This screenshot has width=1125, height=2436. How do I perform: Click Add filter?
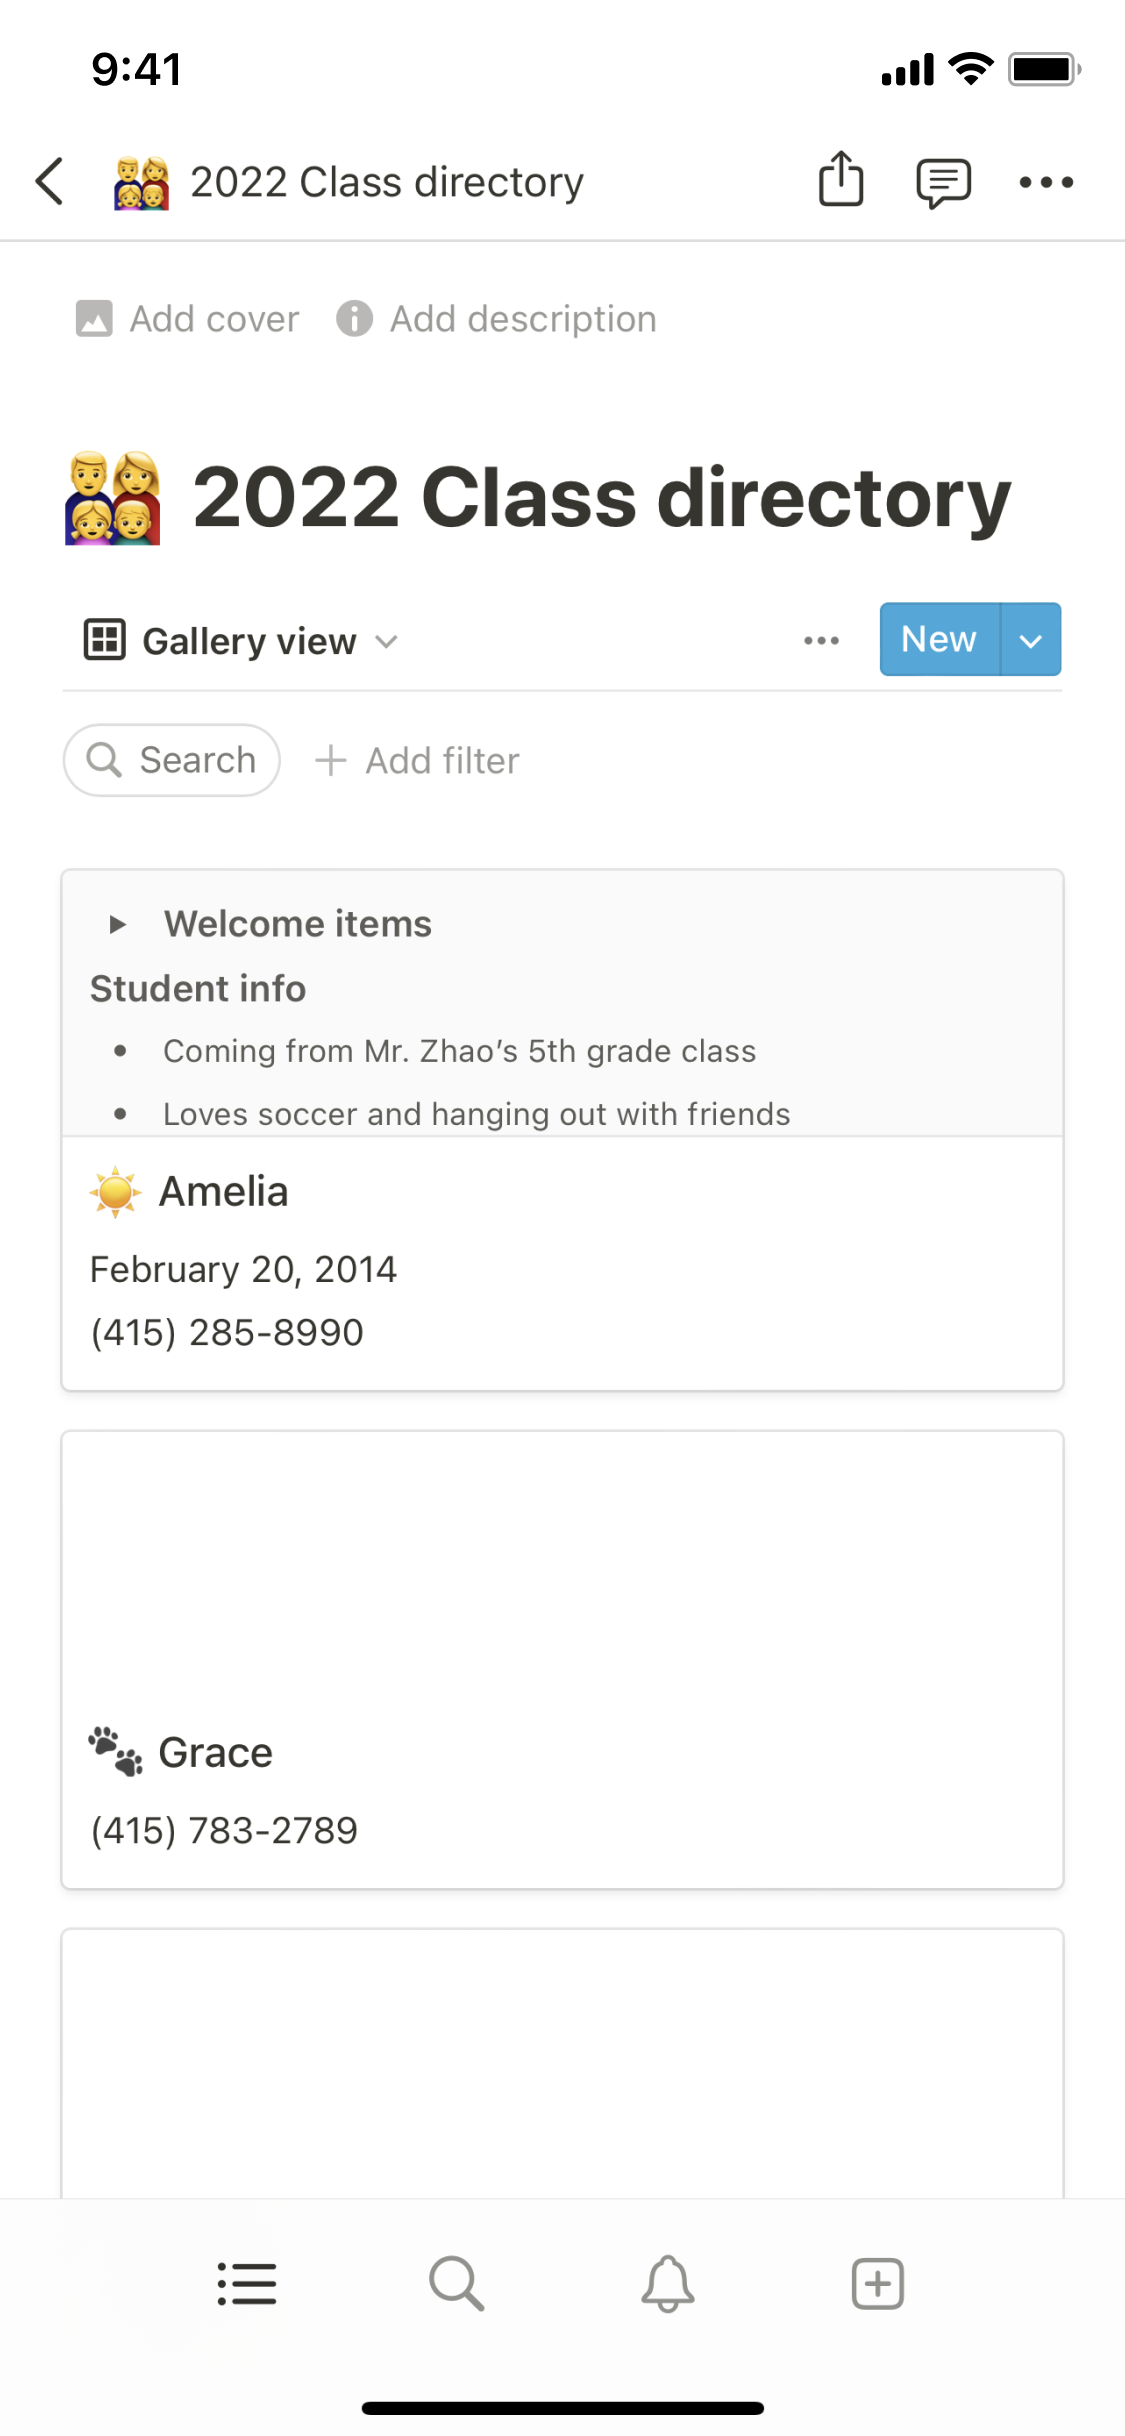pos(418,761)
